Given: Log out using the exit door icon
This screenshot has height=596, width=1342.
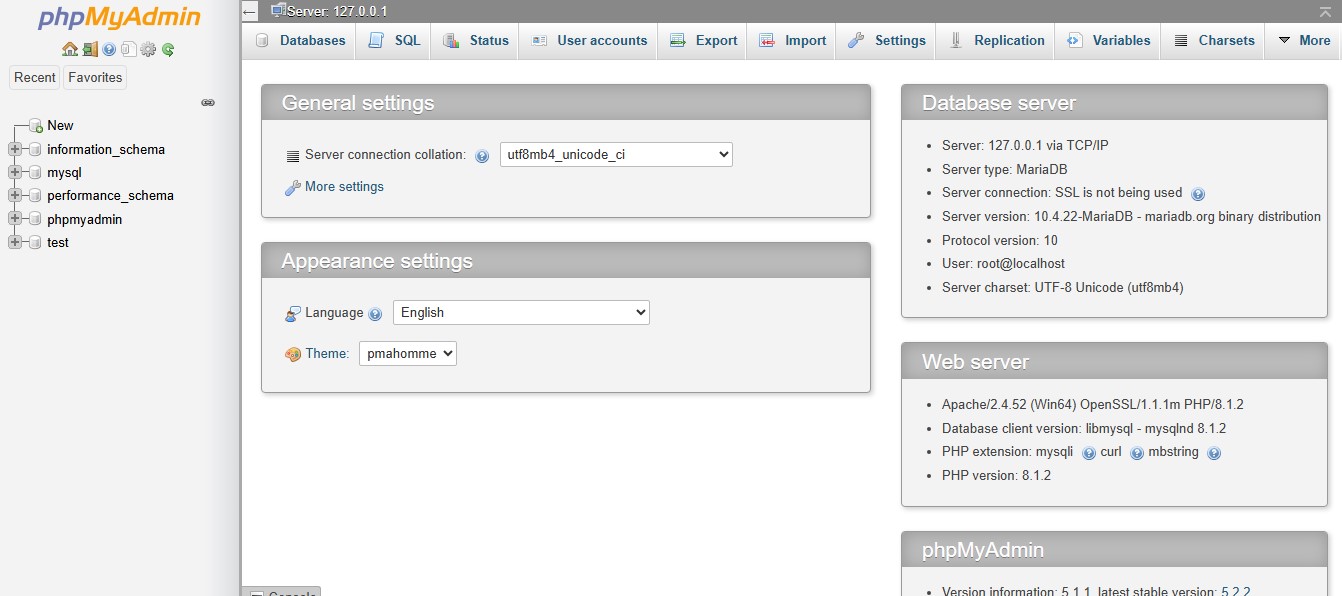Looking at the screenshot, I should (90, 48).
